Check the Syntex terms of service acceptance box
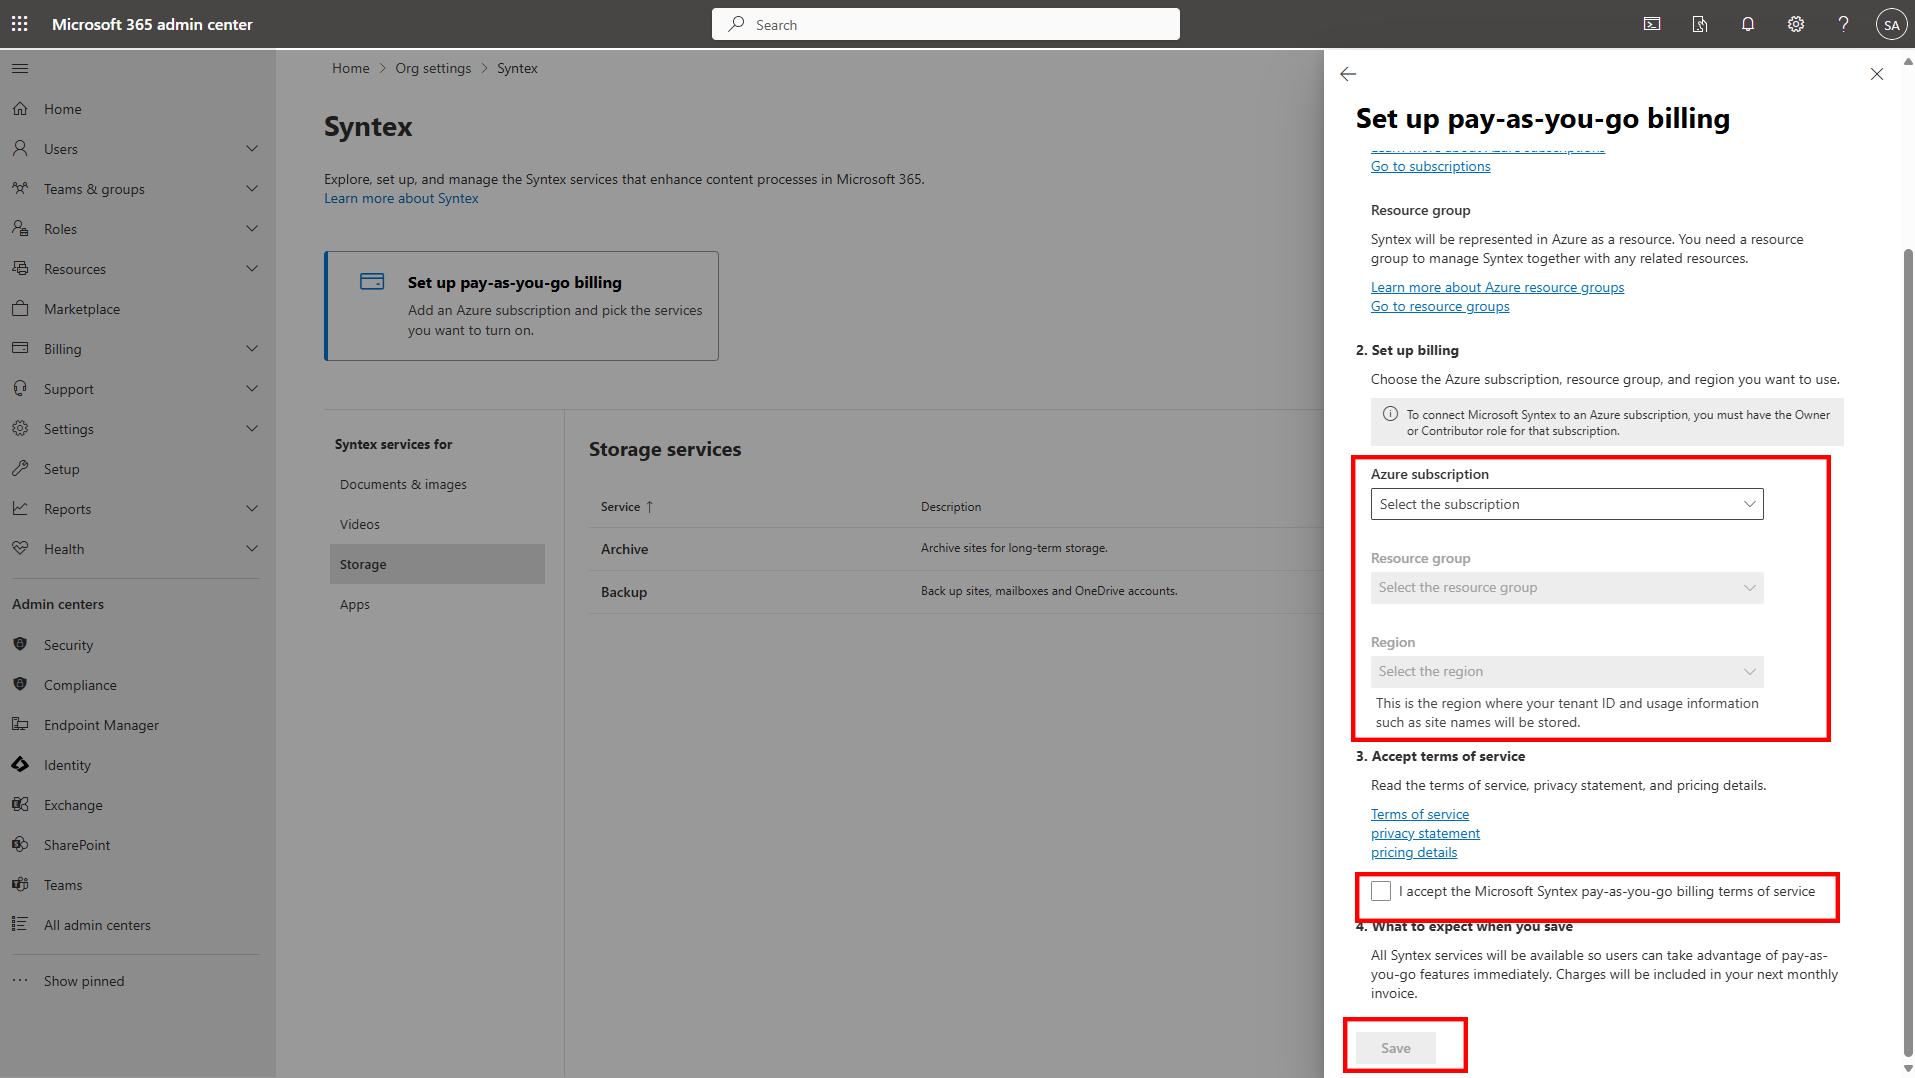This screenshot has height=1078, width=1915. pos(1381,890)
